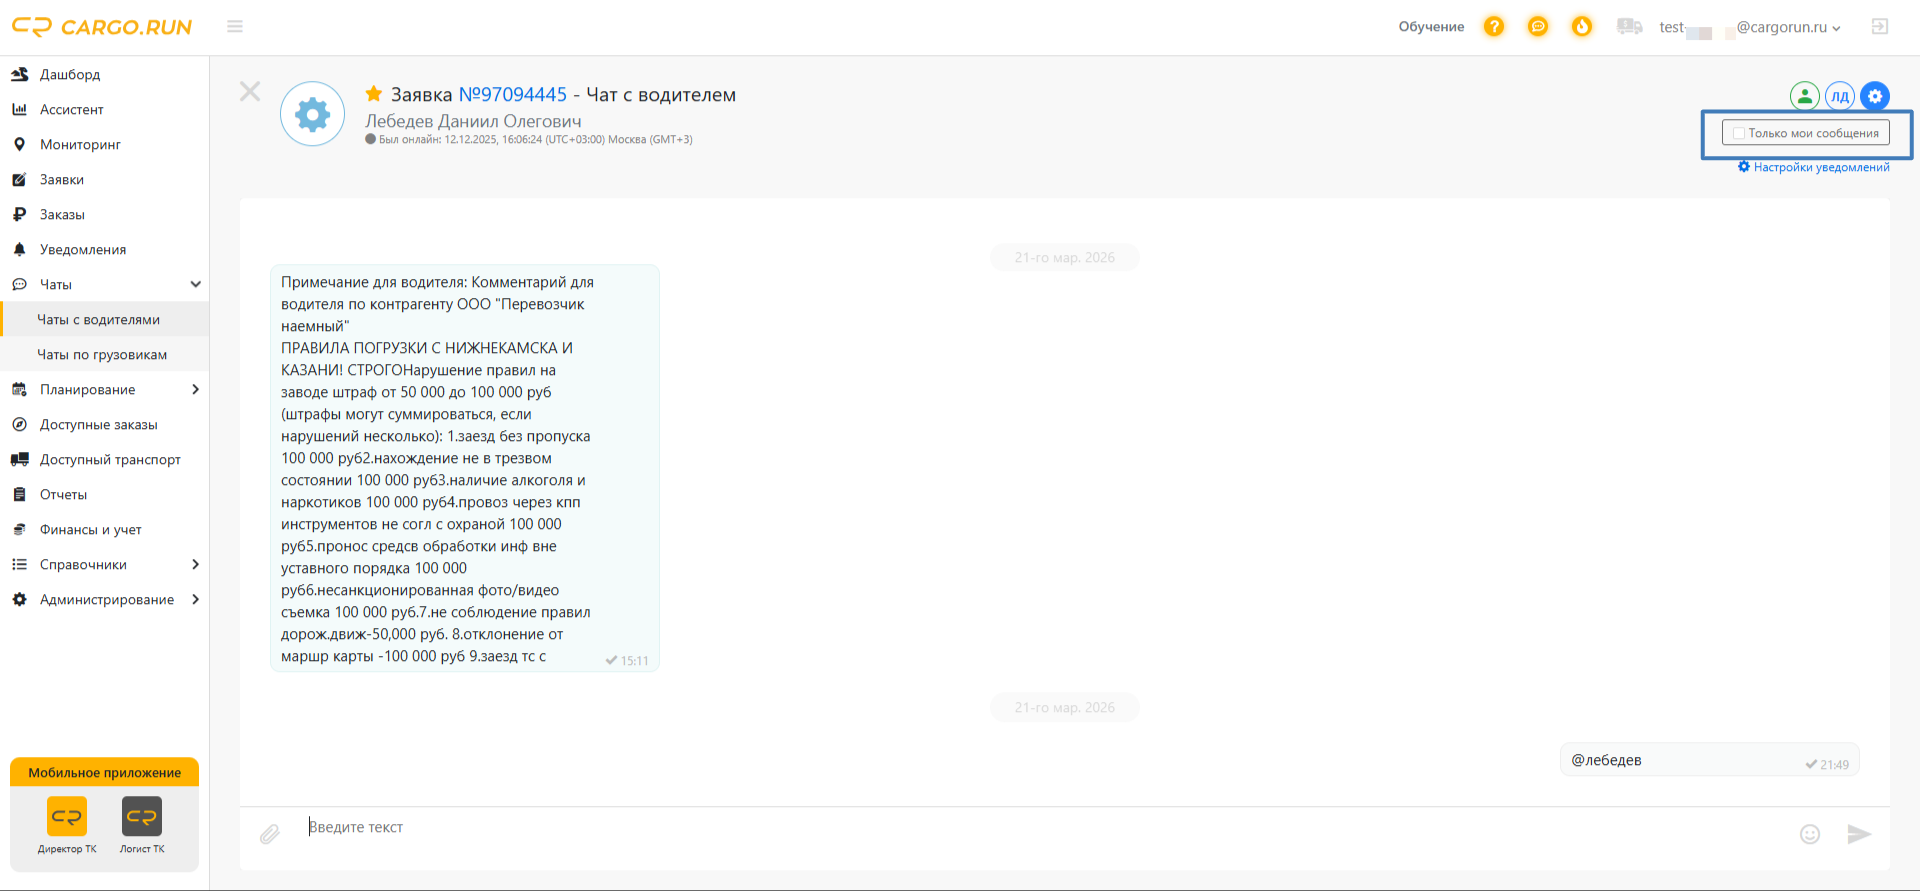Click the 'Примечание для водителя' message bubble

click(465, 468)
